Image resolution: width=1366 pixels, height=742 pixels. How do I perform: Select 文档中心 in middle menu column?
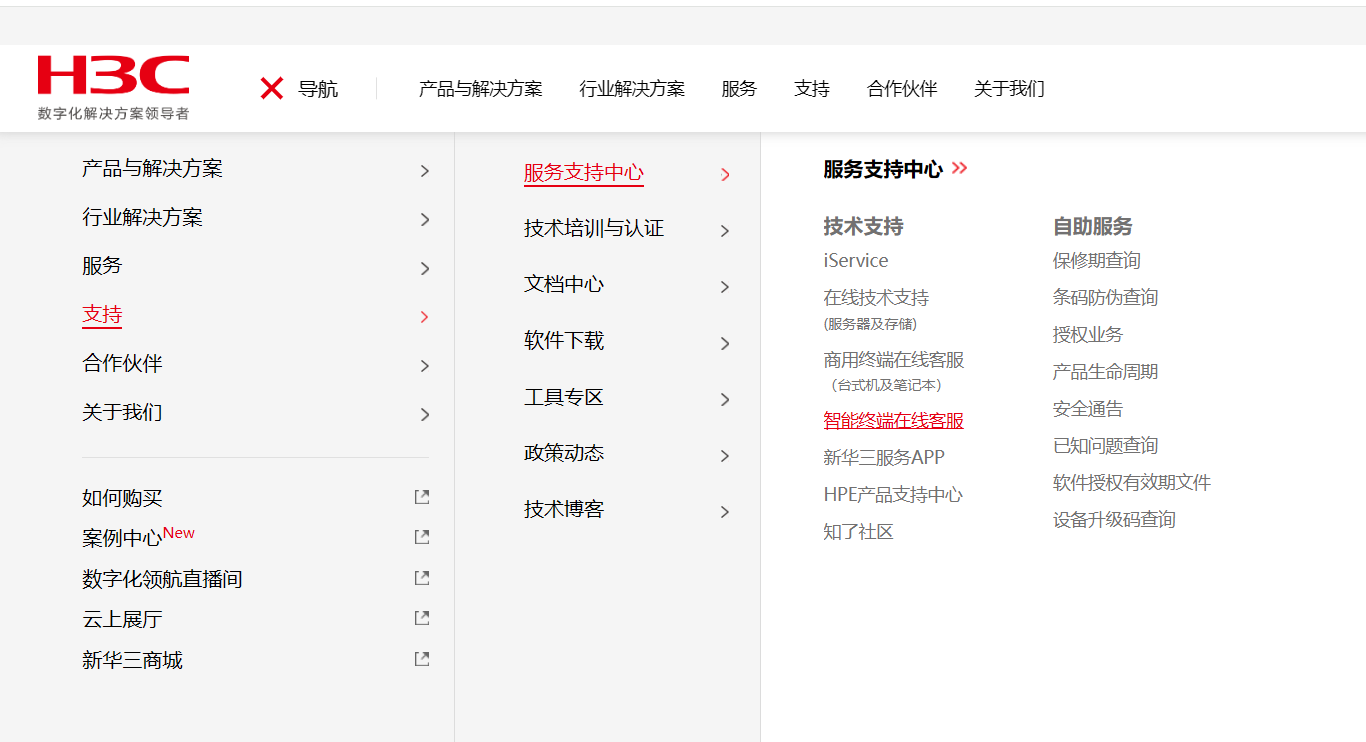(564, 285)
